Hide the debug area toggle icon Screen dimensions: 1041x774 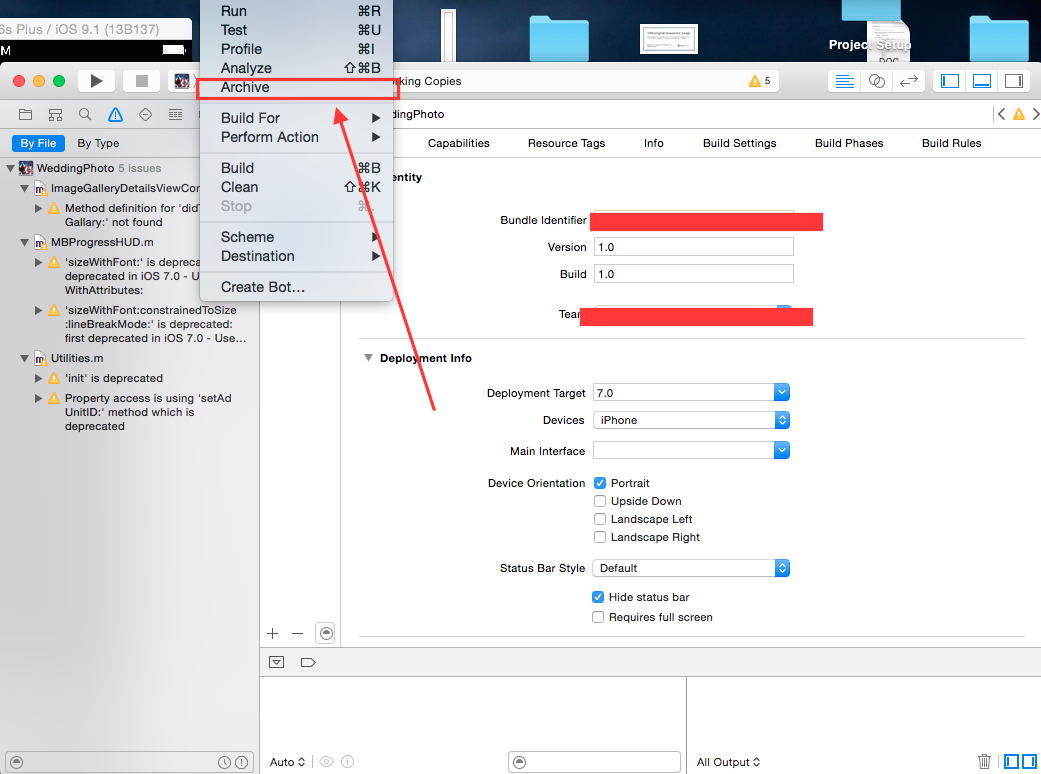pos(277,662)
